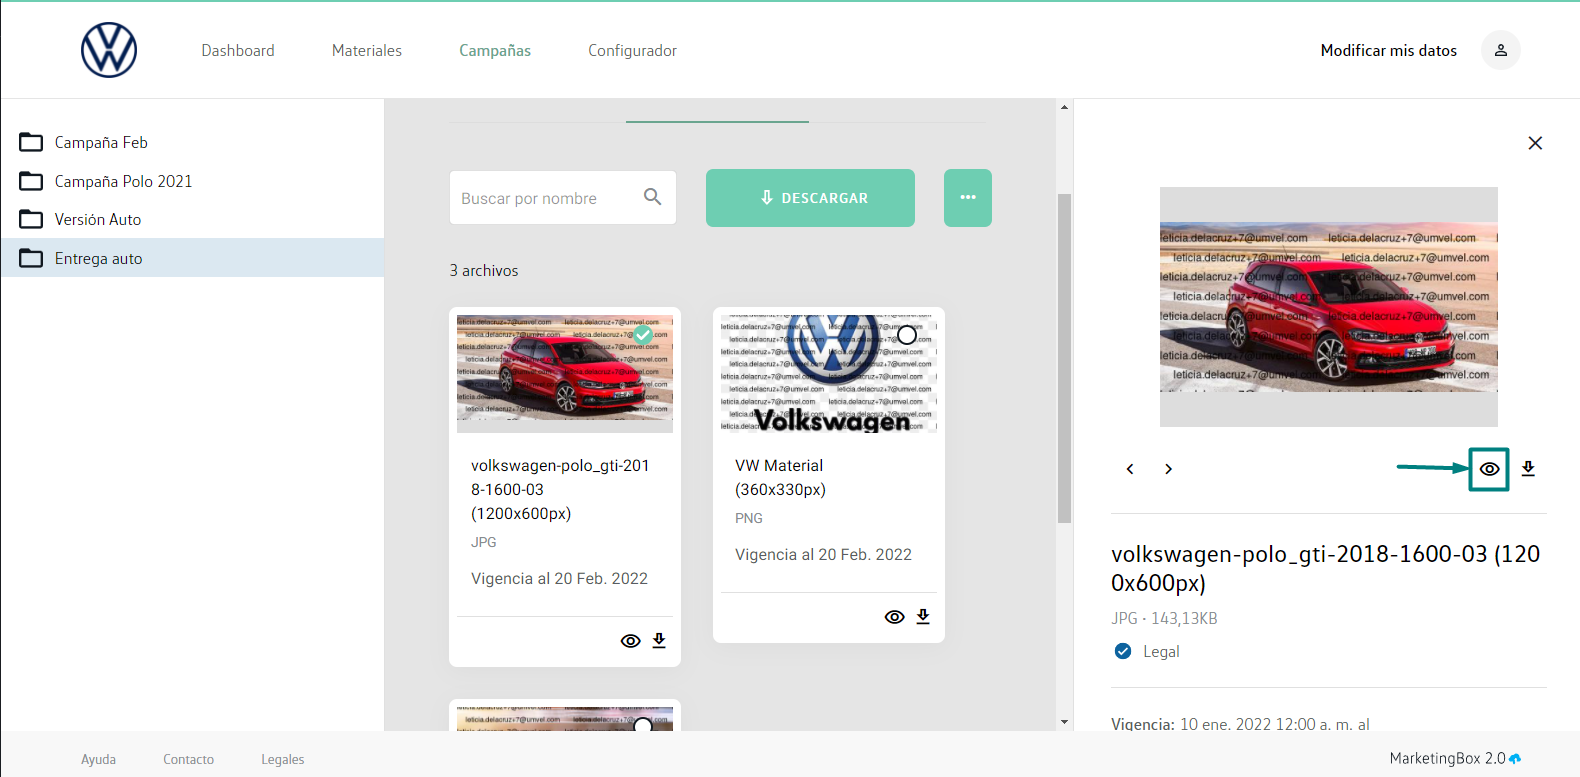Preview VW Material card with eye icon

[x=894, y=617]
